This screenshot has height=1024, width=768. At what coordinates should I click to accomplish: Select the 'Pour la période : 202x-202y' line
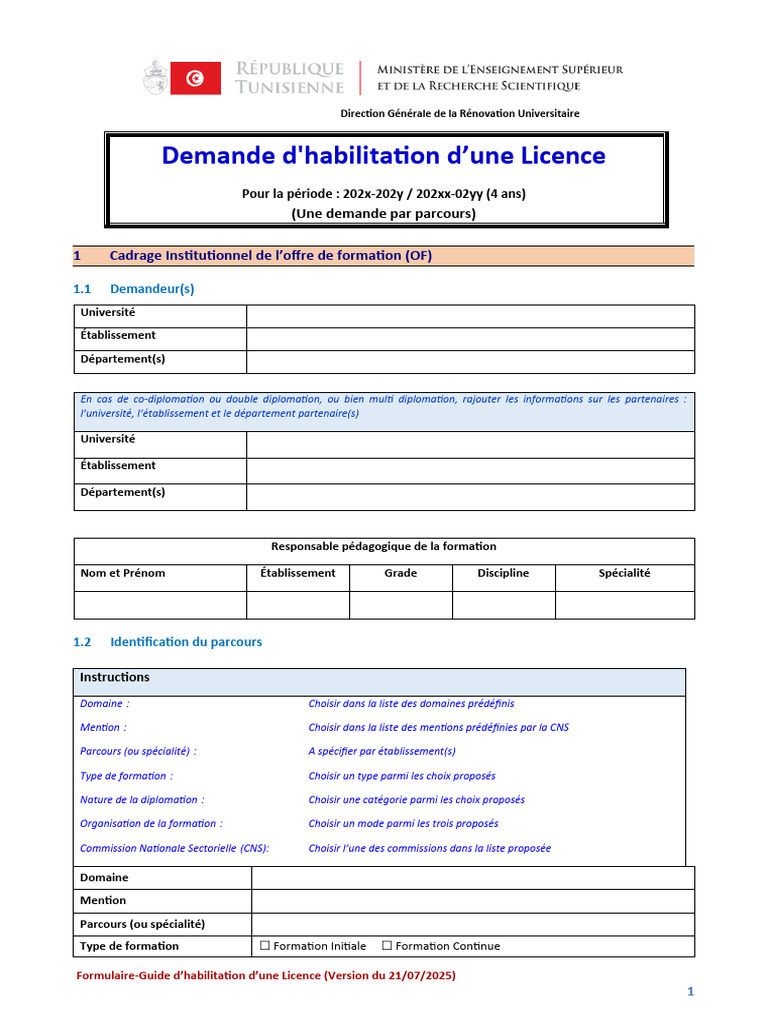(x=383, y=193)
